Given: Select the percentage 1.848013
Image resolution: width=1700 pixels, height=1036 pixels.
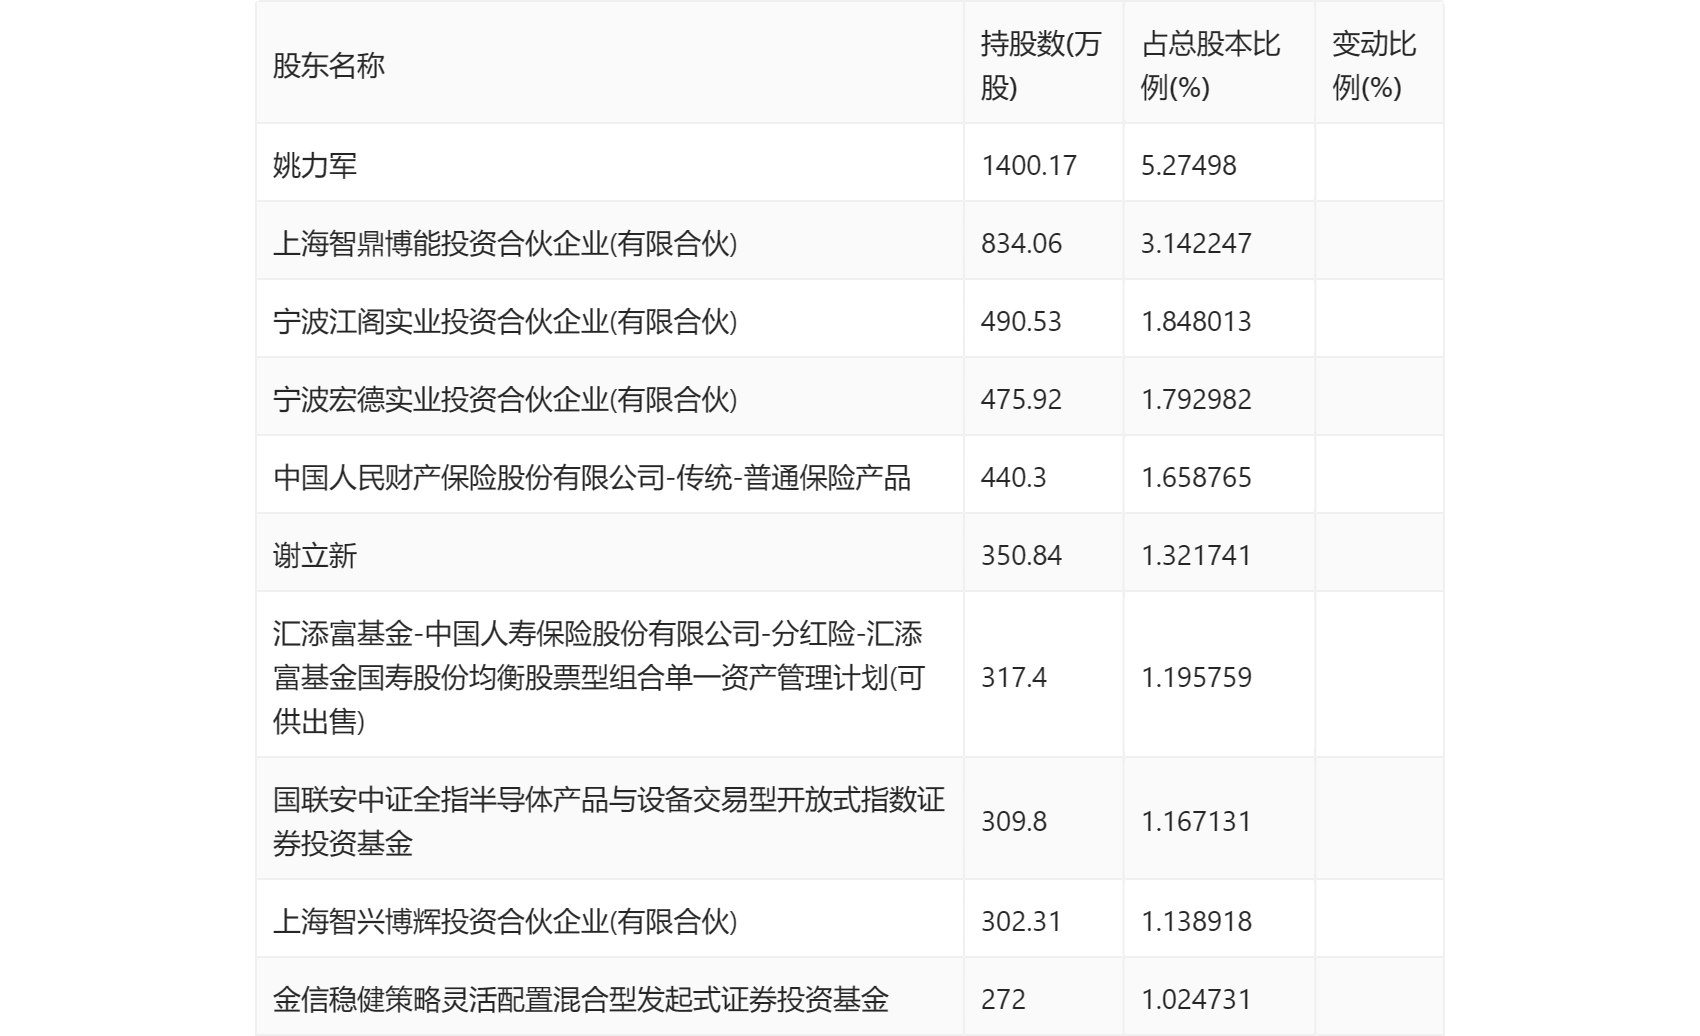Looking at the screenshot, I should point(1196,321).
